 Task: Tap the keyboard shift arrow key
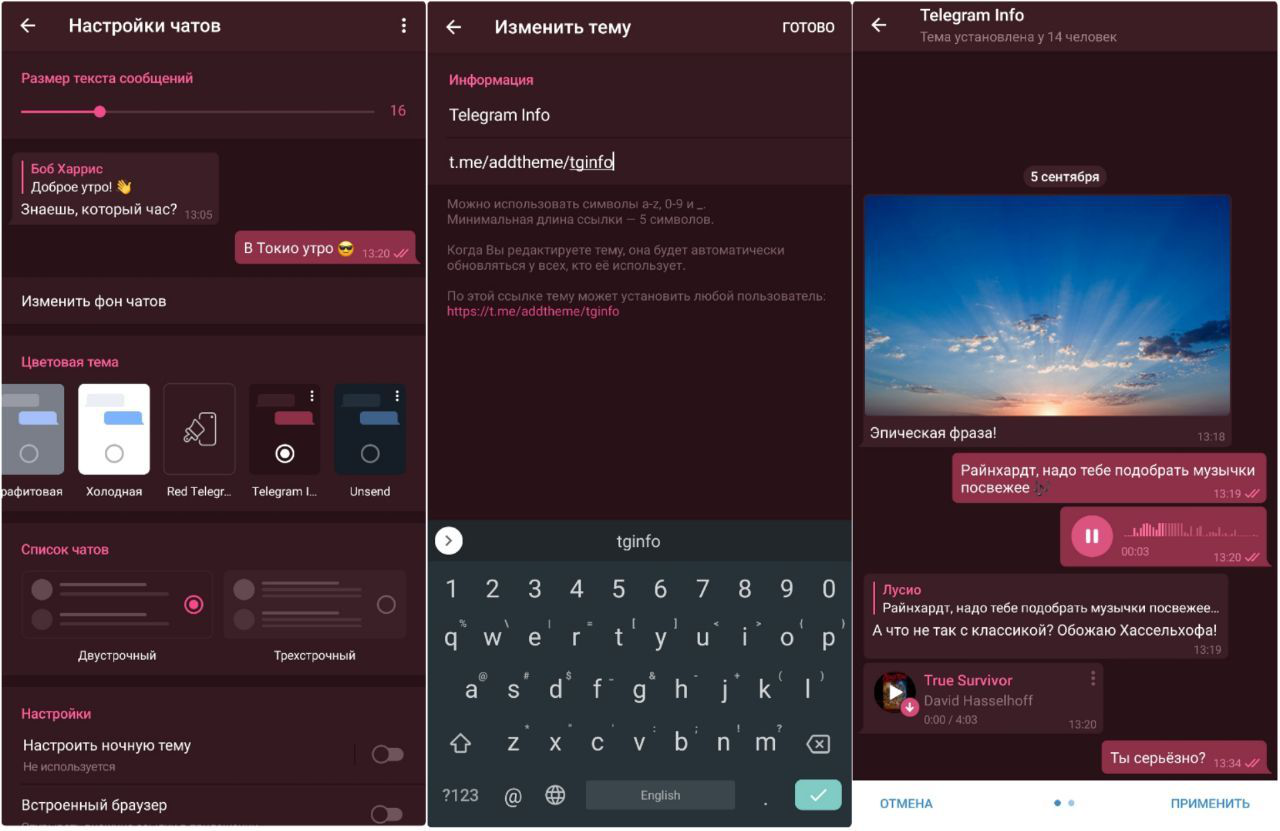point(460,743)
